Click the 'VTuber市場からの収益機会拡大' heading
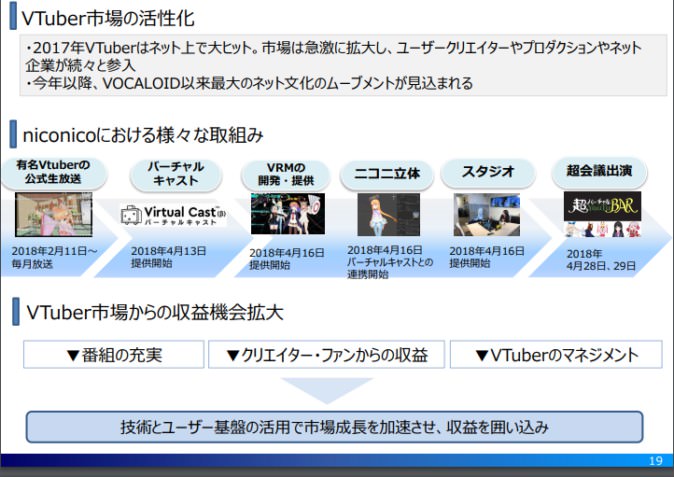Screen dimensions: 674x477 155,312
